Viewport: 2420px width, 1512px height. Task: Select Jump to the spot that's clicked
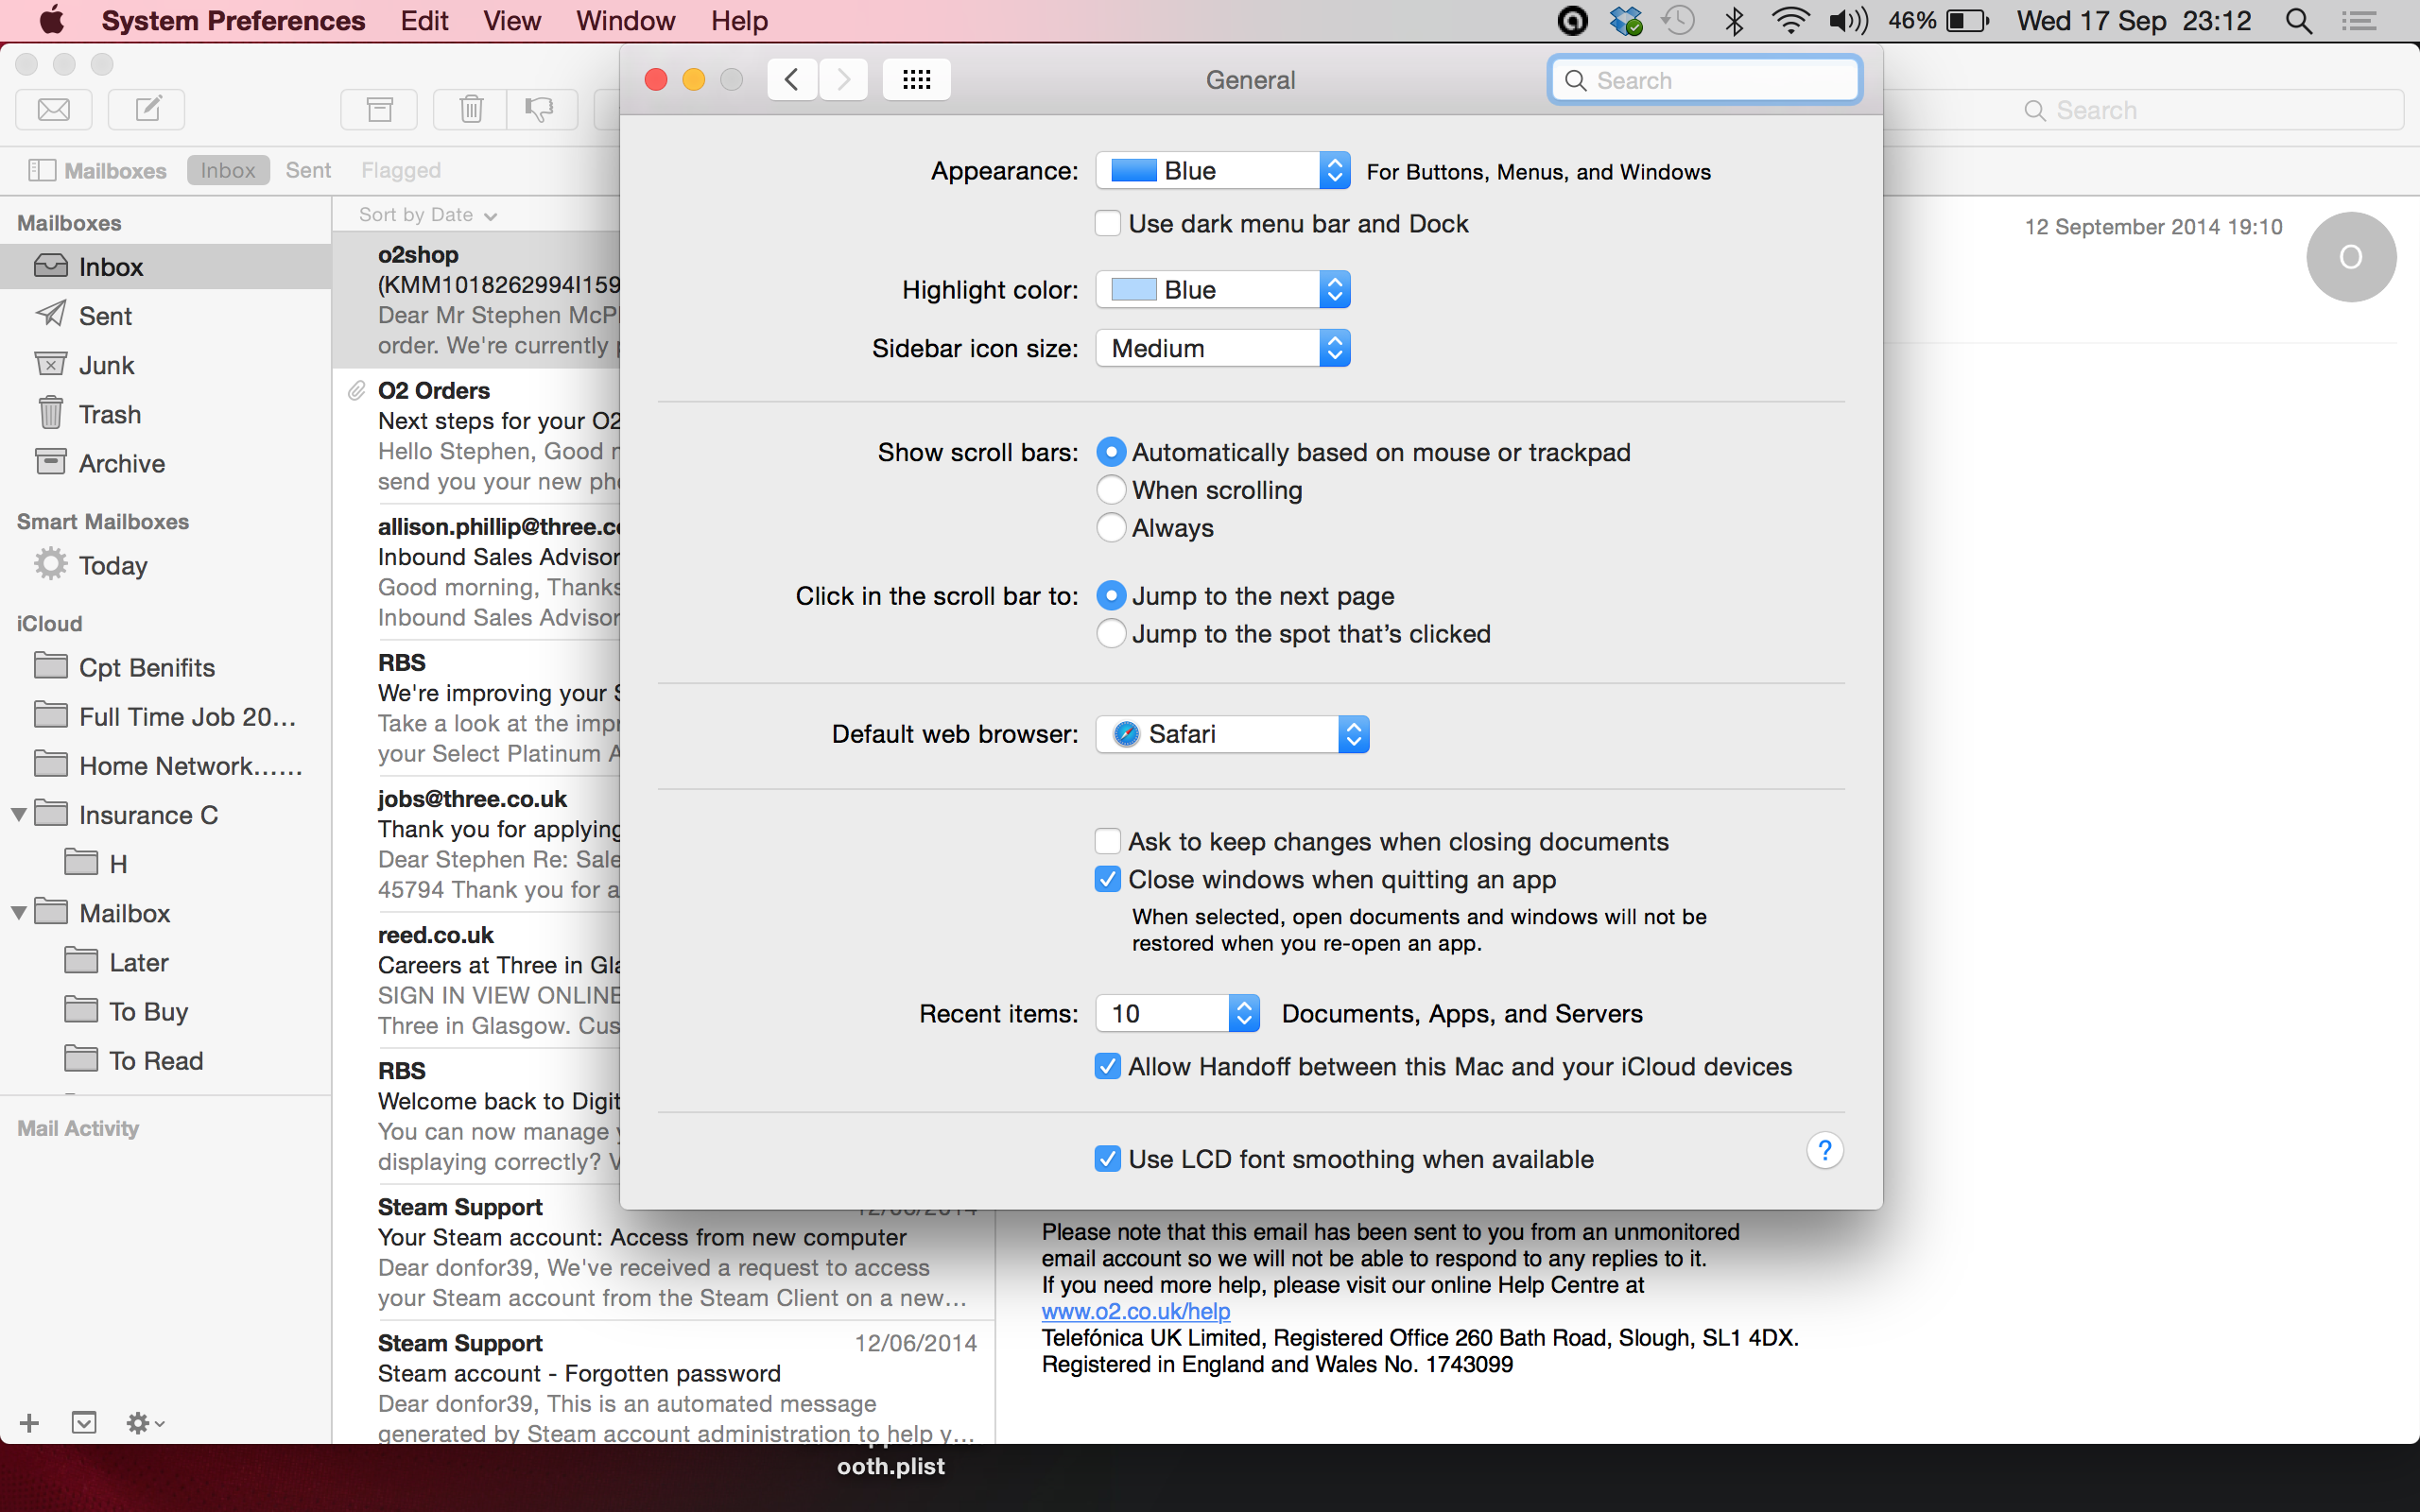(x=1111, y=634)
